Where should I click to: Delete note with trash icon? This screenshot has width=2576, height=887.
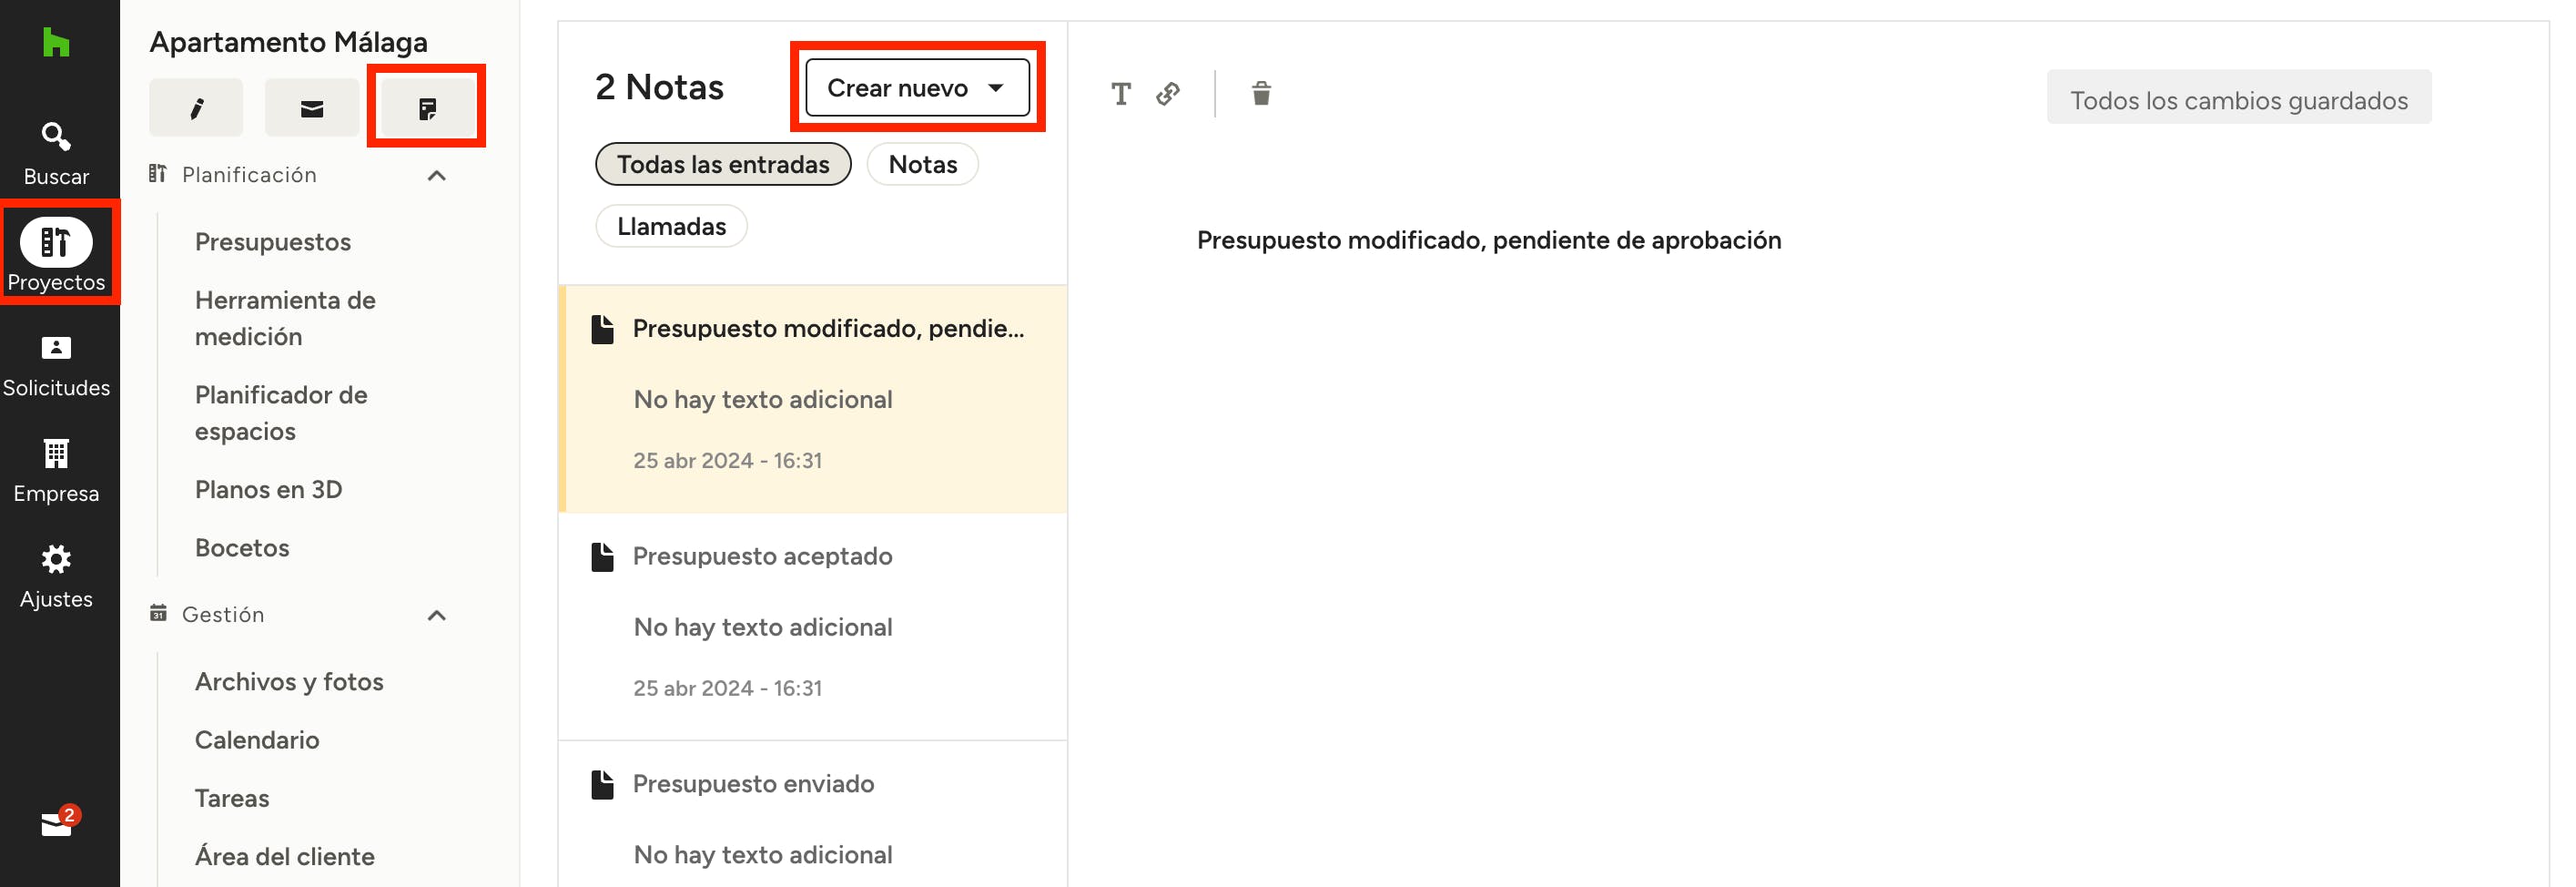click(x=1261, y=94)
